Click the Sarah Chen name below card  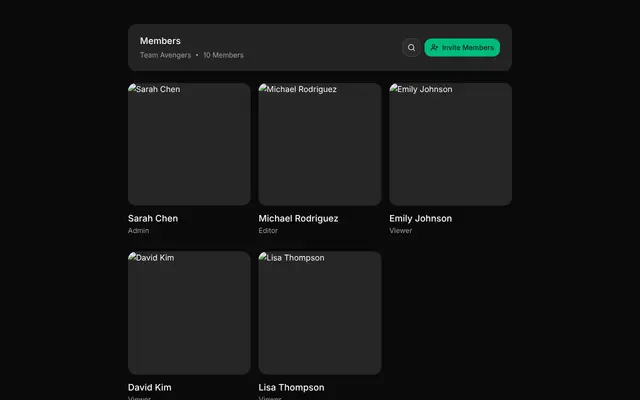tap(153, 218)
